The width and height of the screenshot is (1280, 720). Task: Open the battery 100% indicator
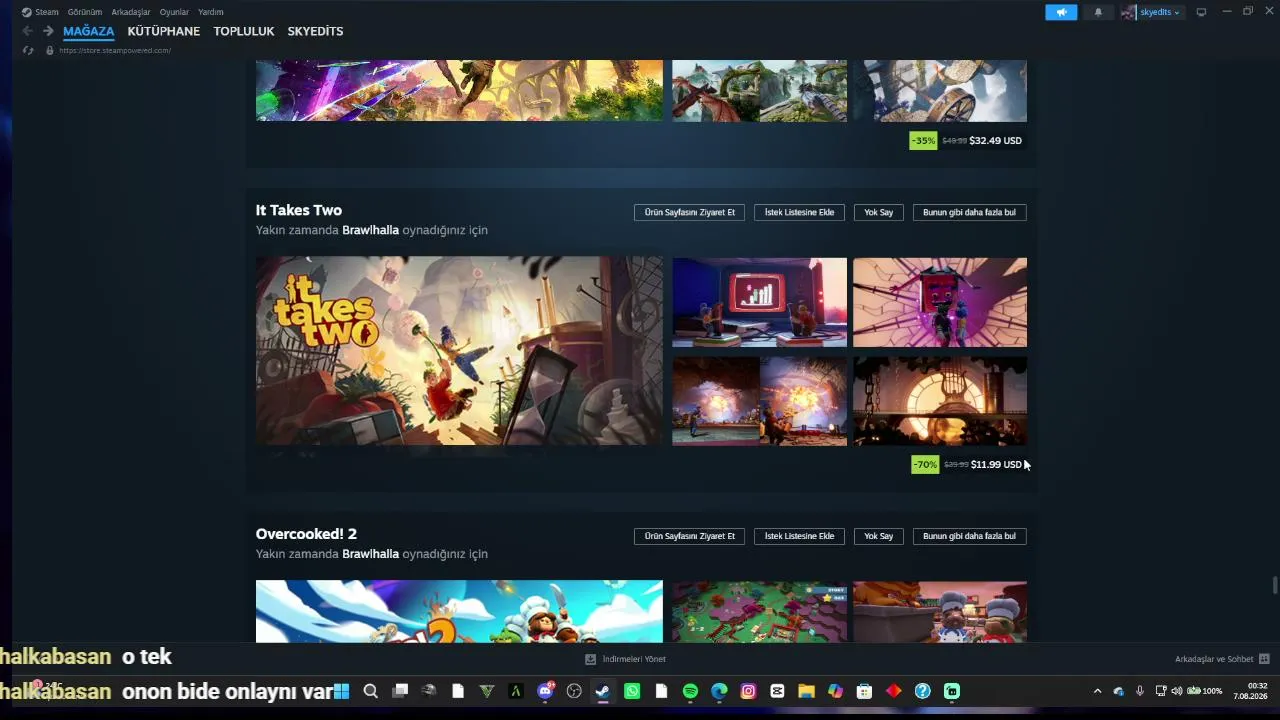(x=1204, y=691)
